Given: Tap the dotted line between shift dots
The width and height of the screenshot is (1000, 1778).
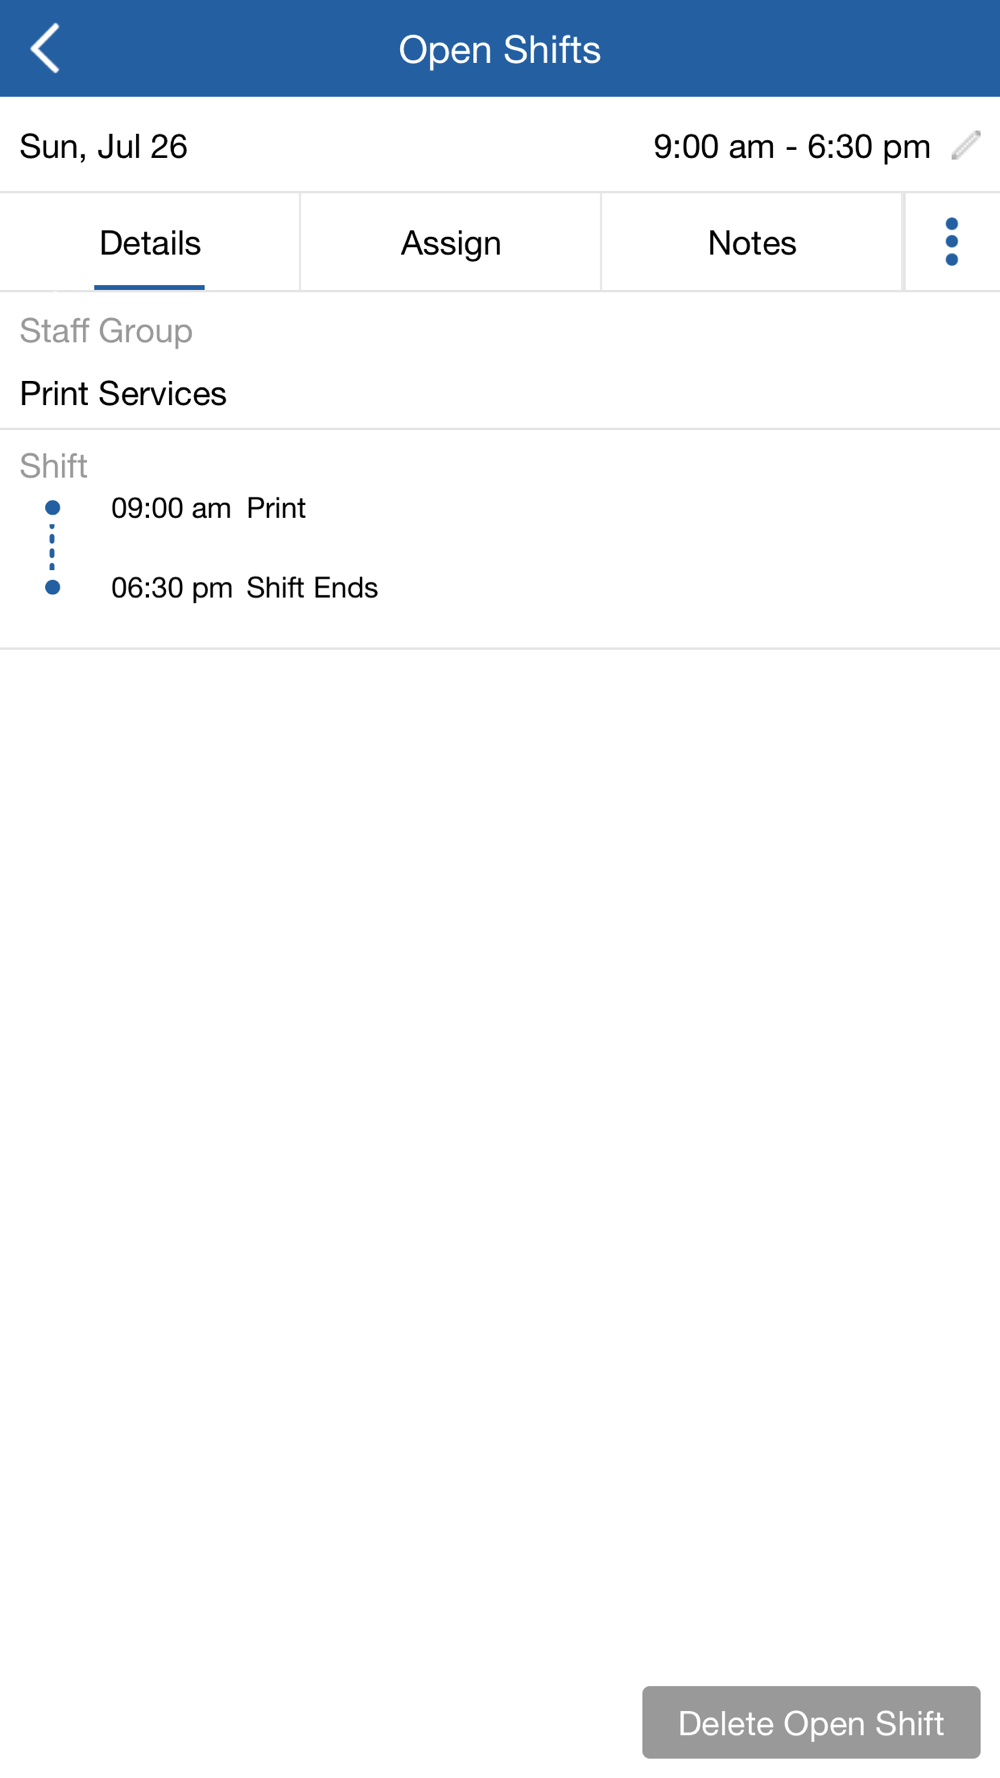Looking at the screenshot, I should point(52,548).
